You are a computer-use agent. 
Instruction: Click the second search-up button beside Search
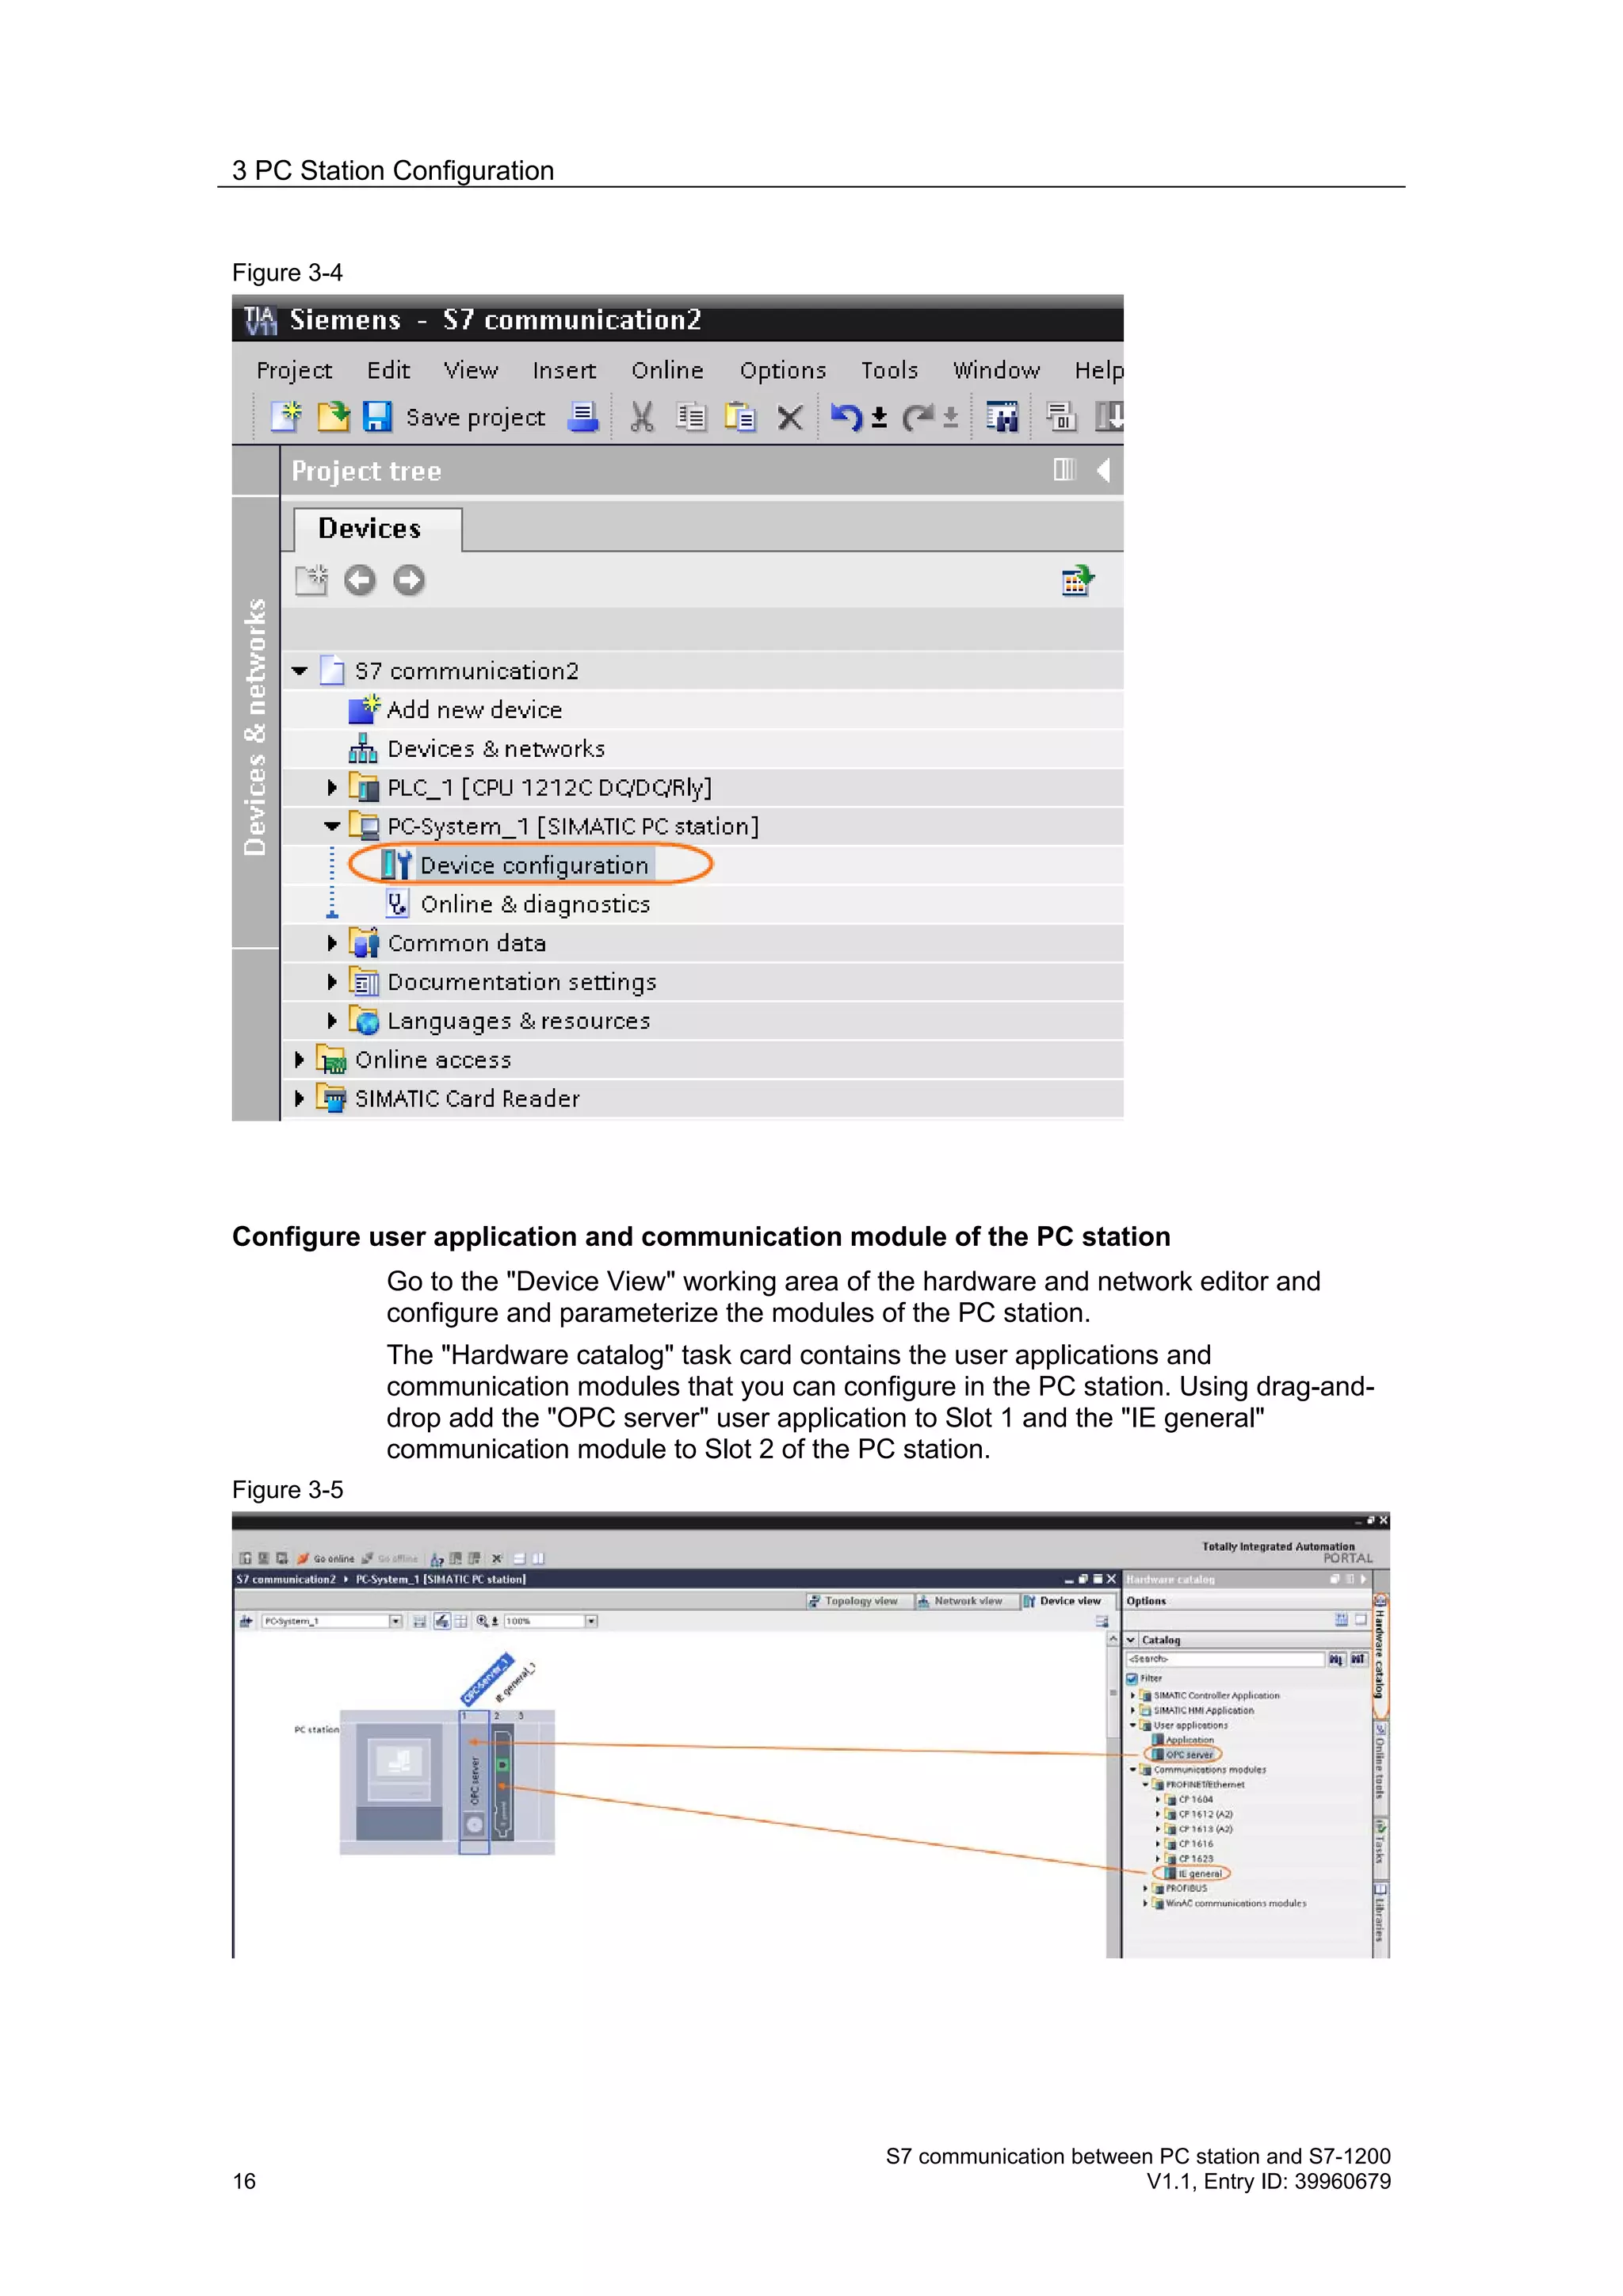coord(1358,1659)
